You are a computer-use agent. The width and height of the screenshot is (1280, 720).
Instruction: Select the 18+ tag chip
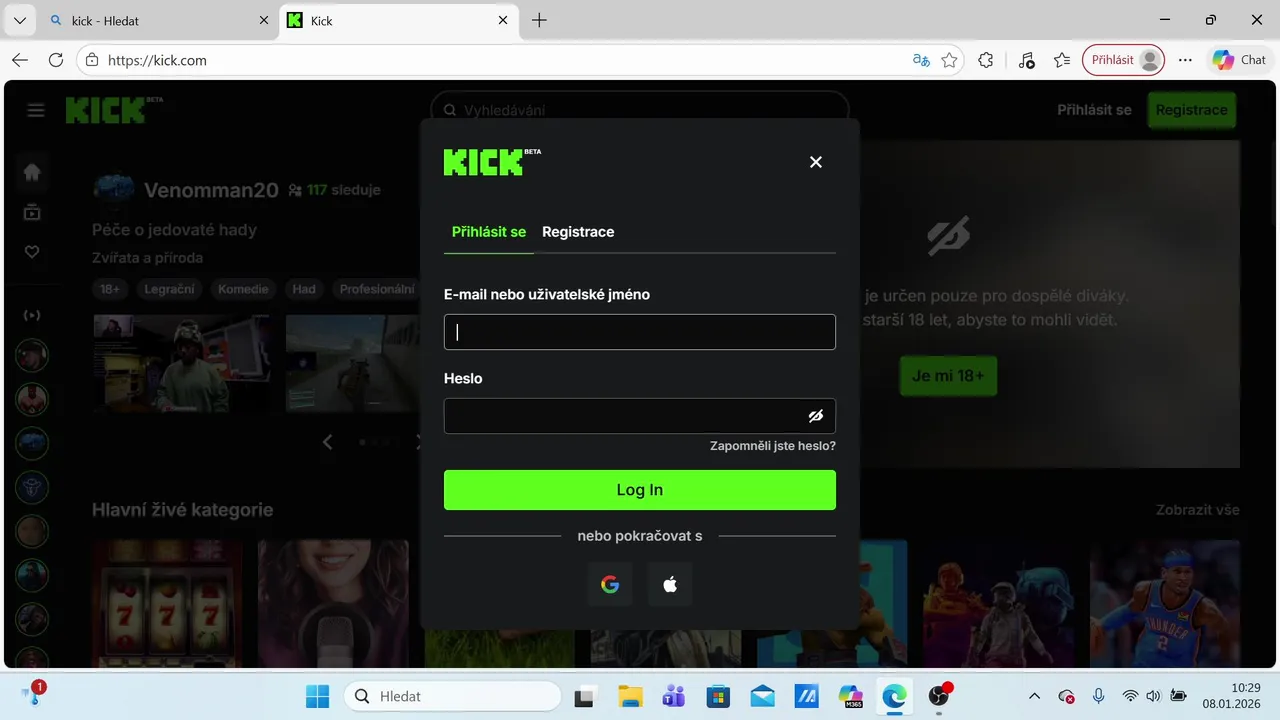coord(110,289)
